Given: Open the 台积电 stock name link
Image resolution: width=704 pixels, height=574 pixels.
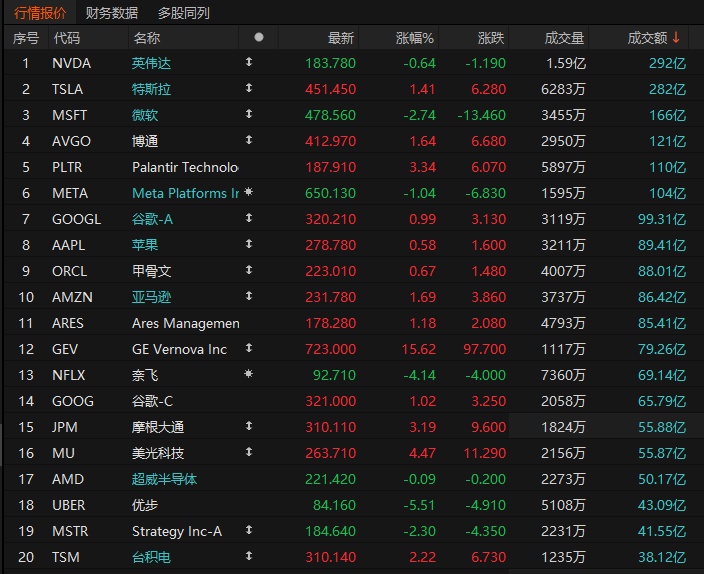Looking at the screenshot, I should (151, 557).
